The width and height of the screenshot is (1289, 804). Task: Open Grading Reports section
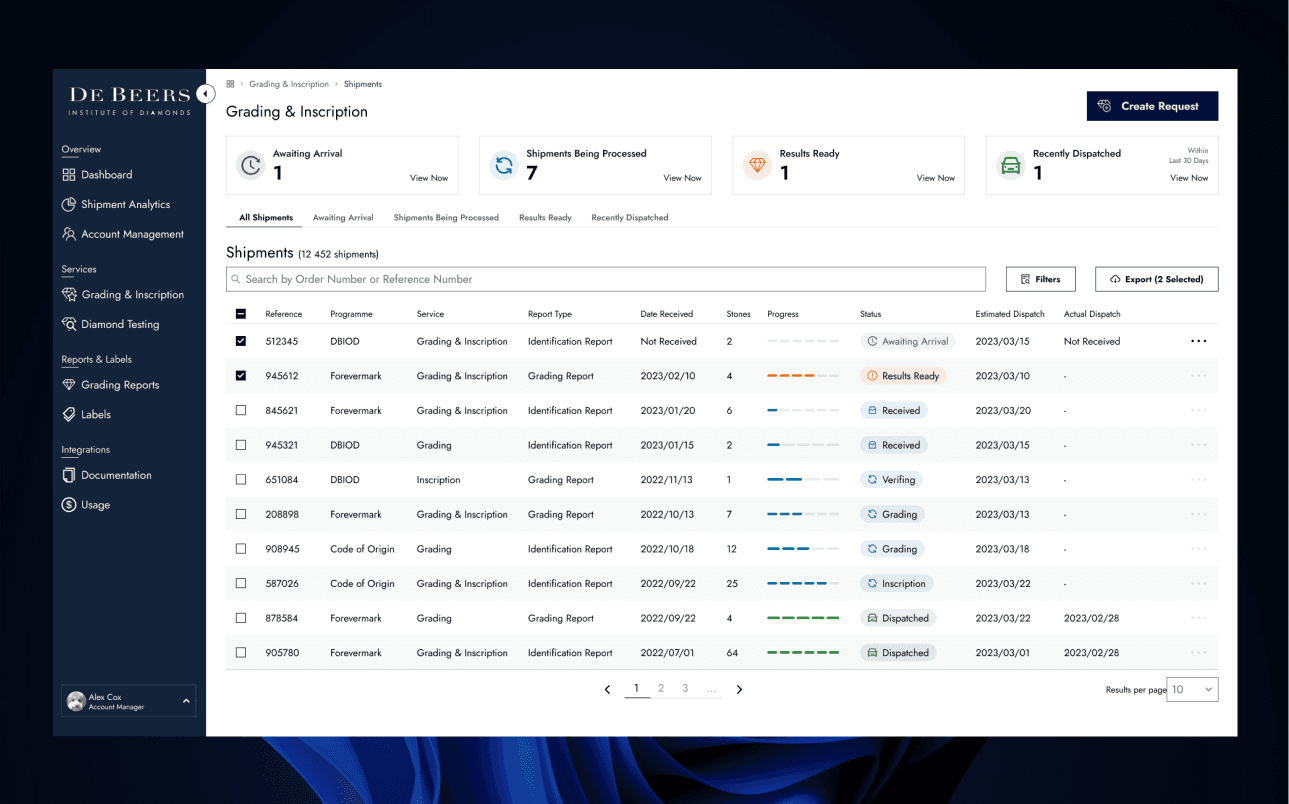[x=110, y=385]
